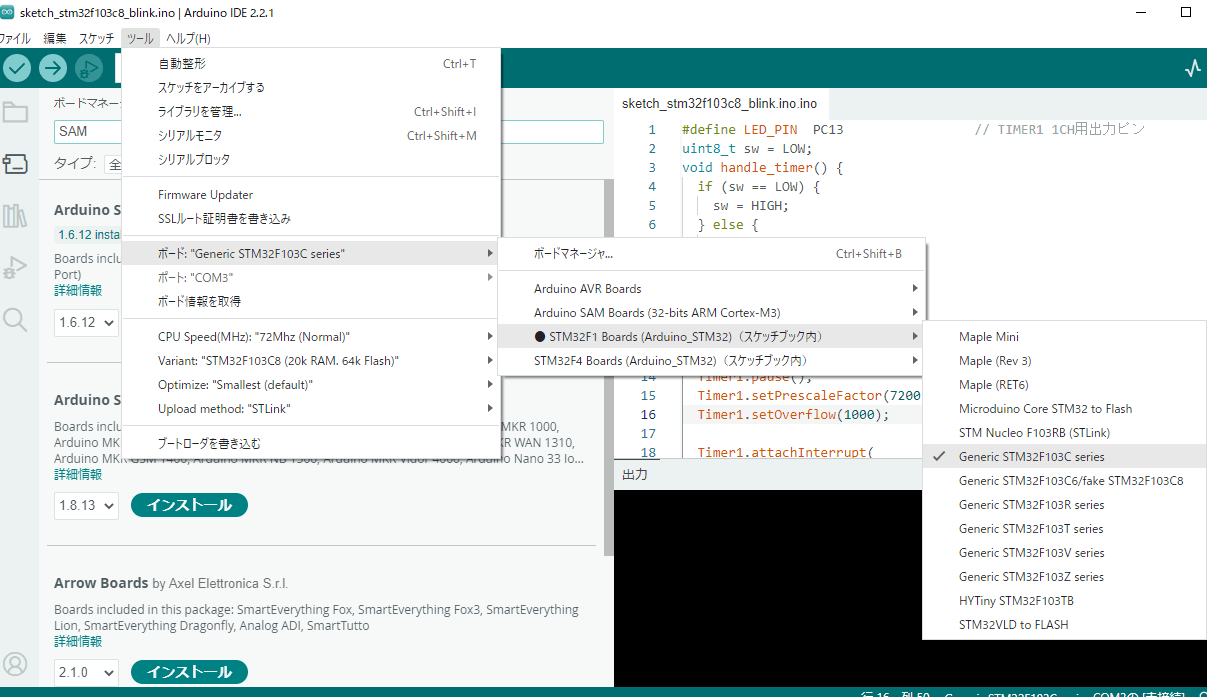1207x697 pixels.
Task: Select Microduino Core STM32 to Flash
Action: click(x=1064, y=409)
